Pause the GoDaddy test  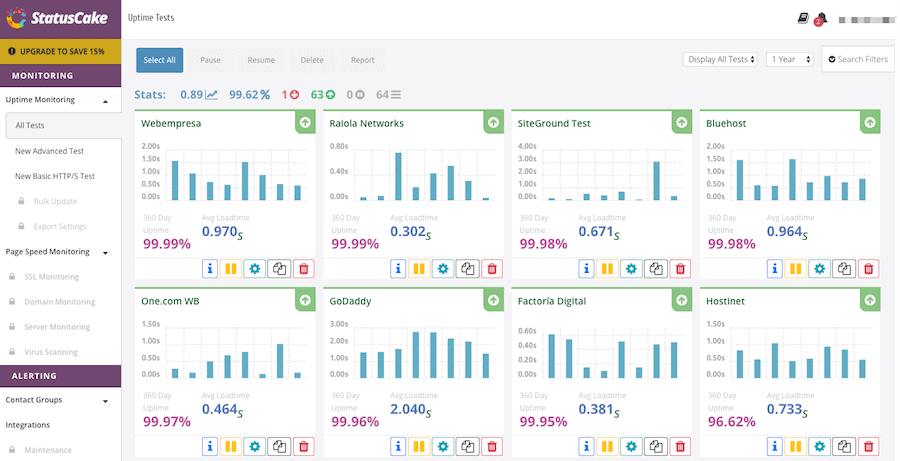pos(419,446)
